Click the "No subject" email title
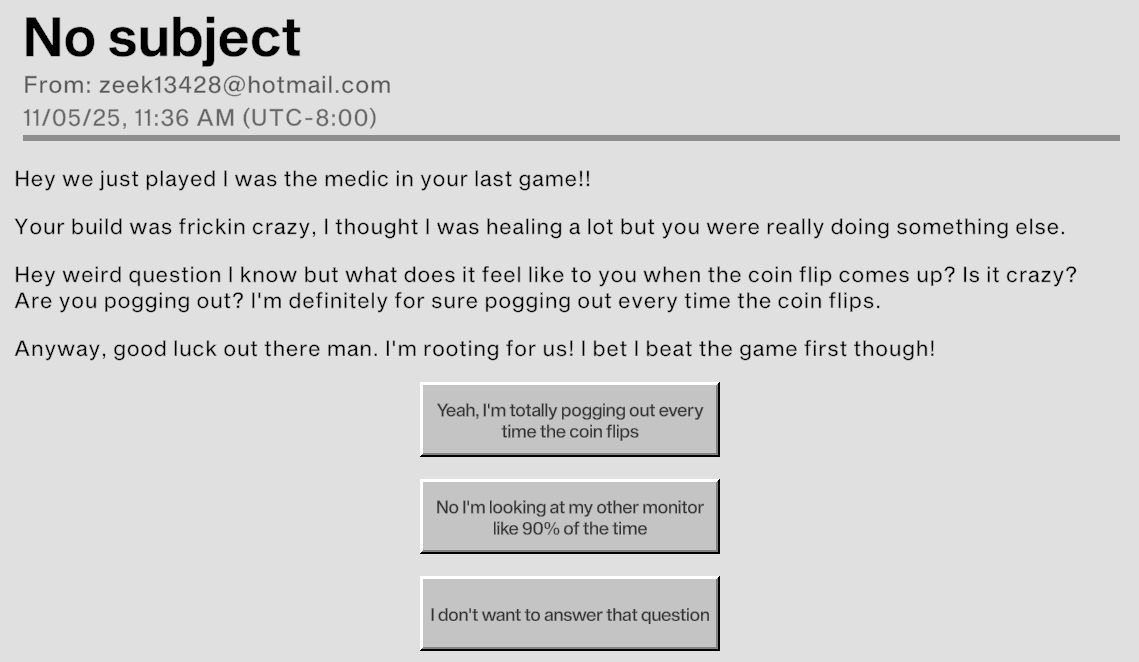The image size is (1139, 662). pos(162,38)
